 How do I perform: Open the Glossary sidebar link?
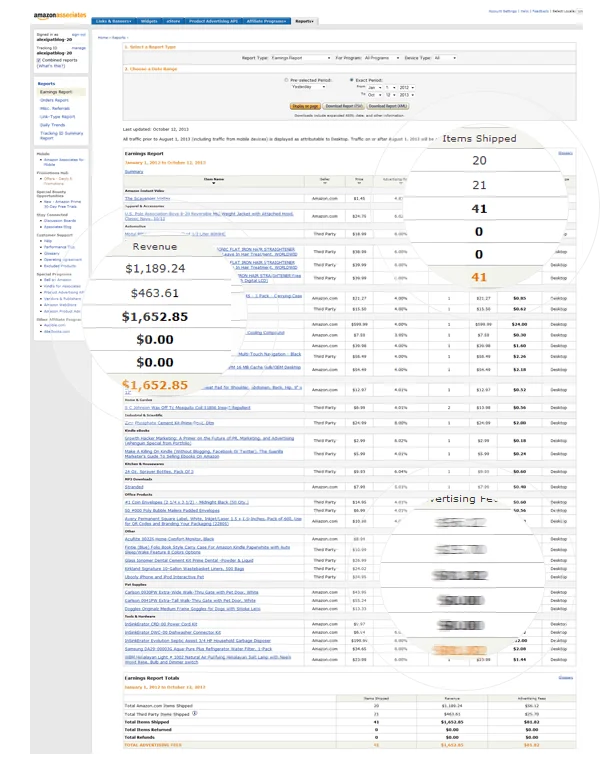click(x=52, y=253)
